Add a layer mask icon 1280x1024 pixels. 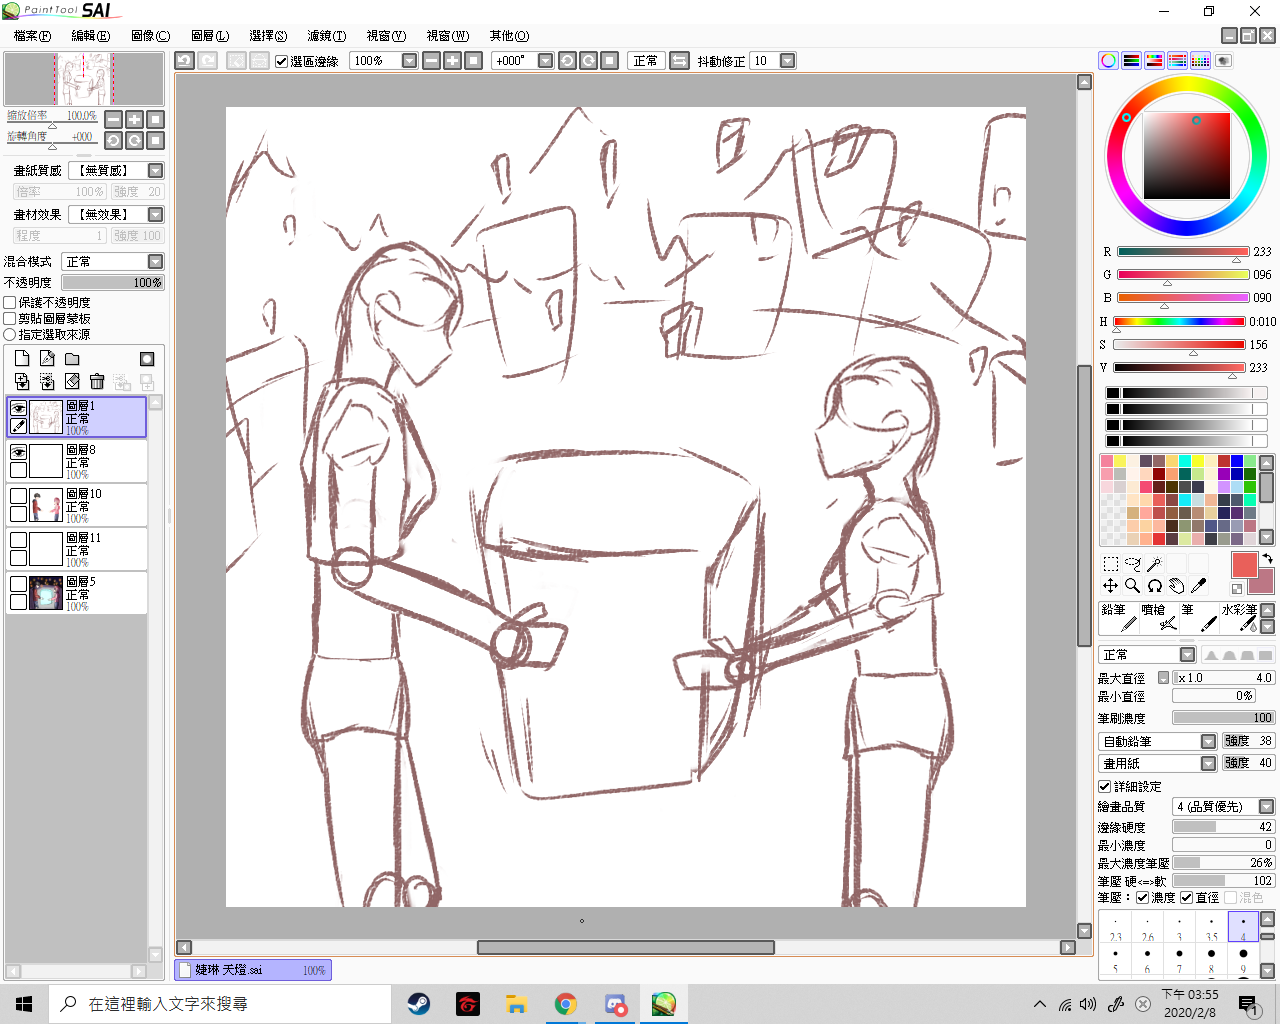147,359
